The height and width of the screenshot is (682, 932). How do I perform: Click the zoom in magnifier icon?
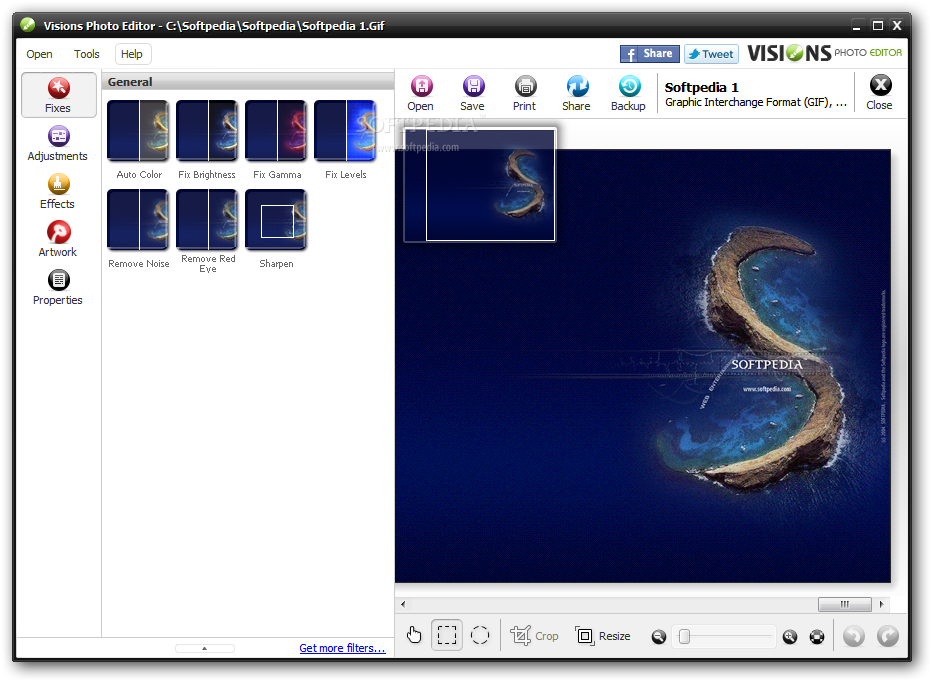789,637
